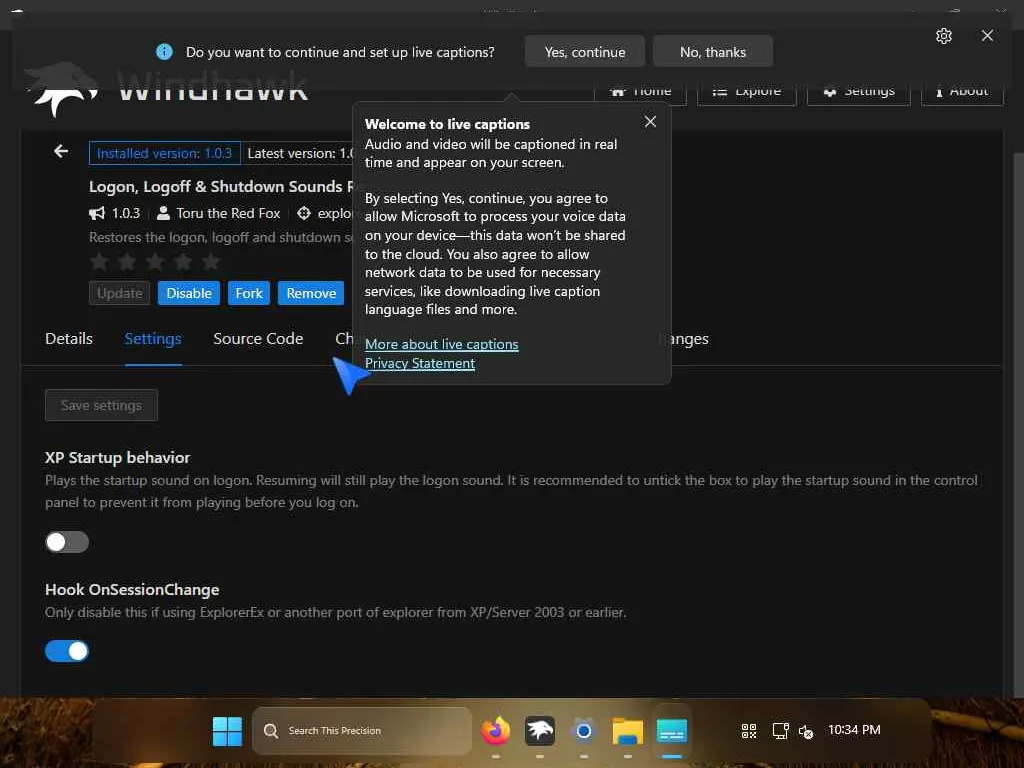The height and width of the screenshot is (768, 1024).
Task: Open the blue circle taskbar app
Action: coord(583,731)
